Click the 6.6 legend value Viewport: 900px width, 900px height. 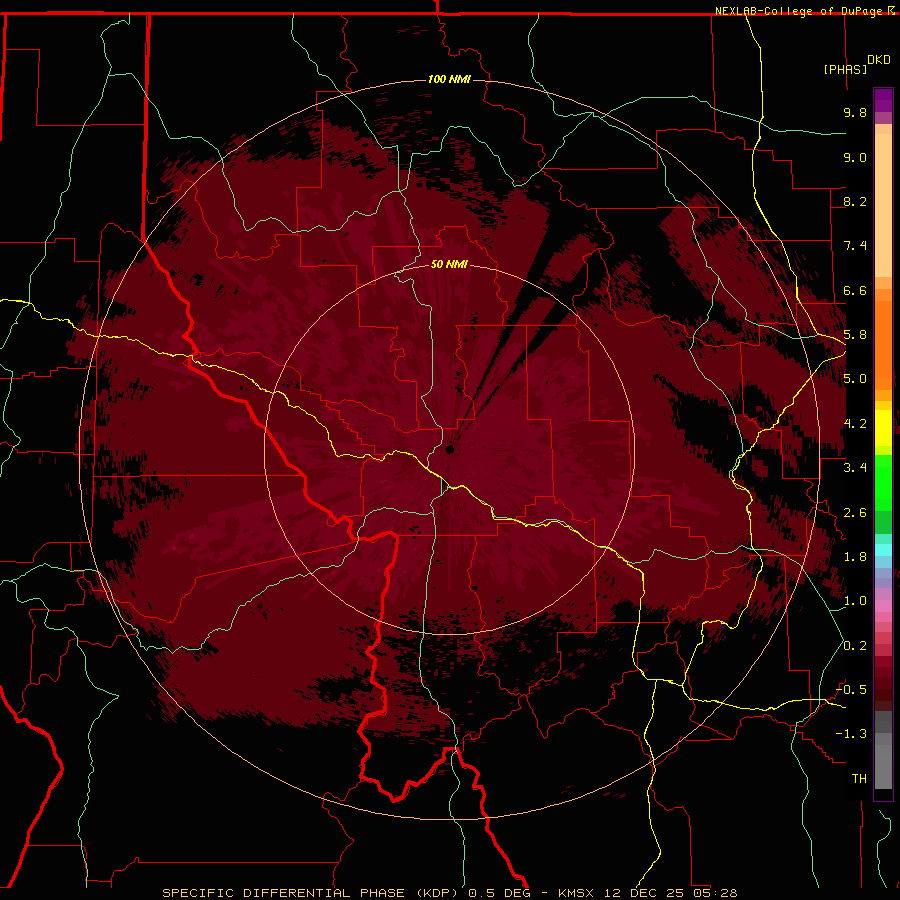tap(855, 290)
